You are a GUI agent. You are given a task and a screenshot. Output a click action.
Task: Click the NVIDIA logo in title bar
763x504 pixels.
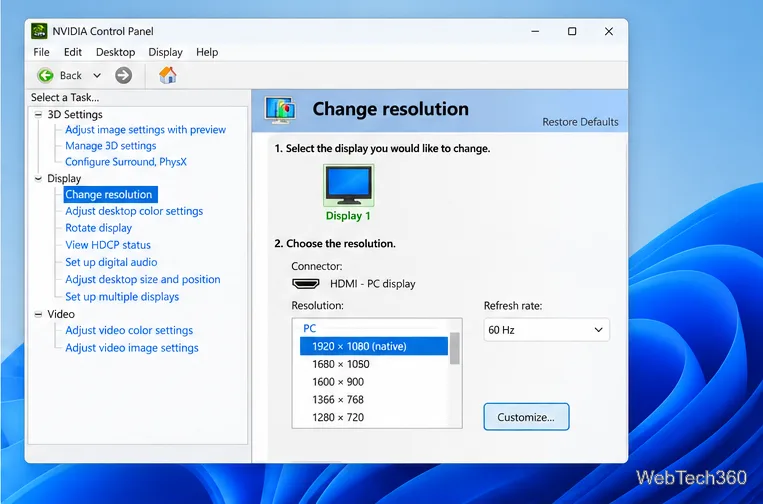[x=39, y=31]
